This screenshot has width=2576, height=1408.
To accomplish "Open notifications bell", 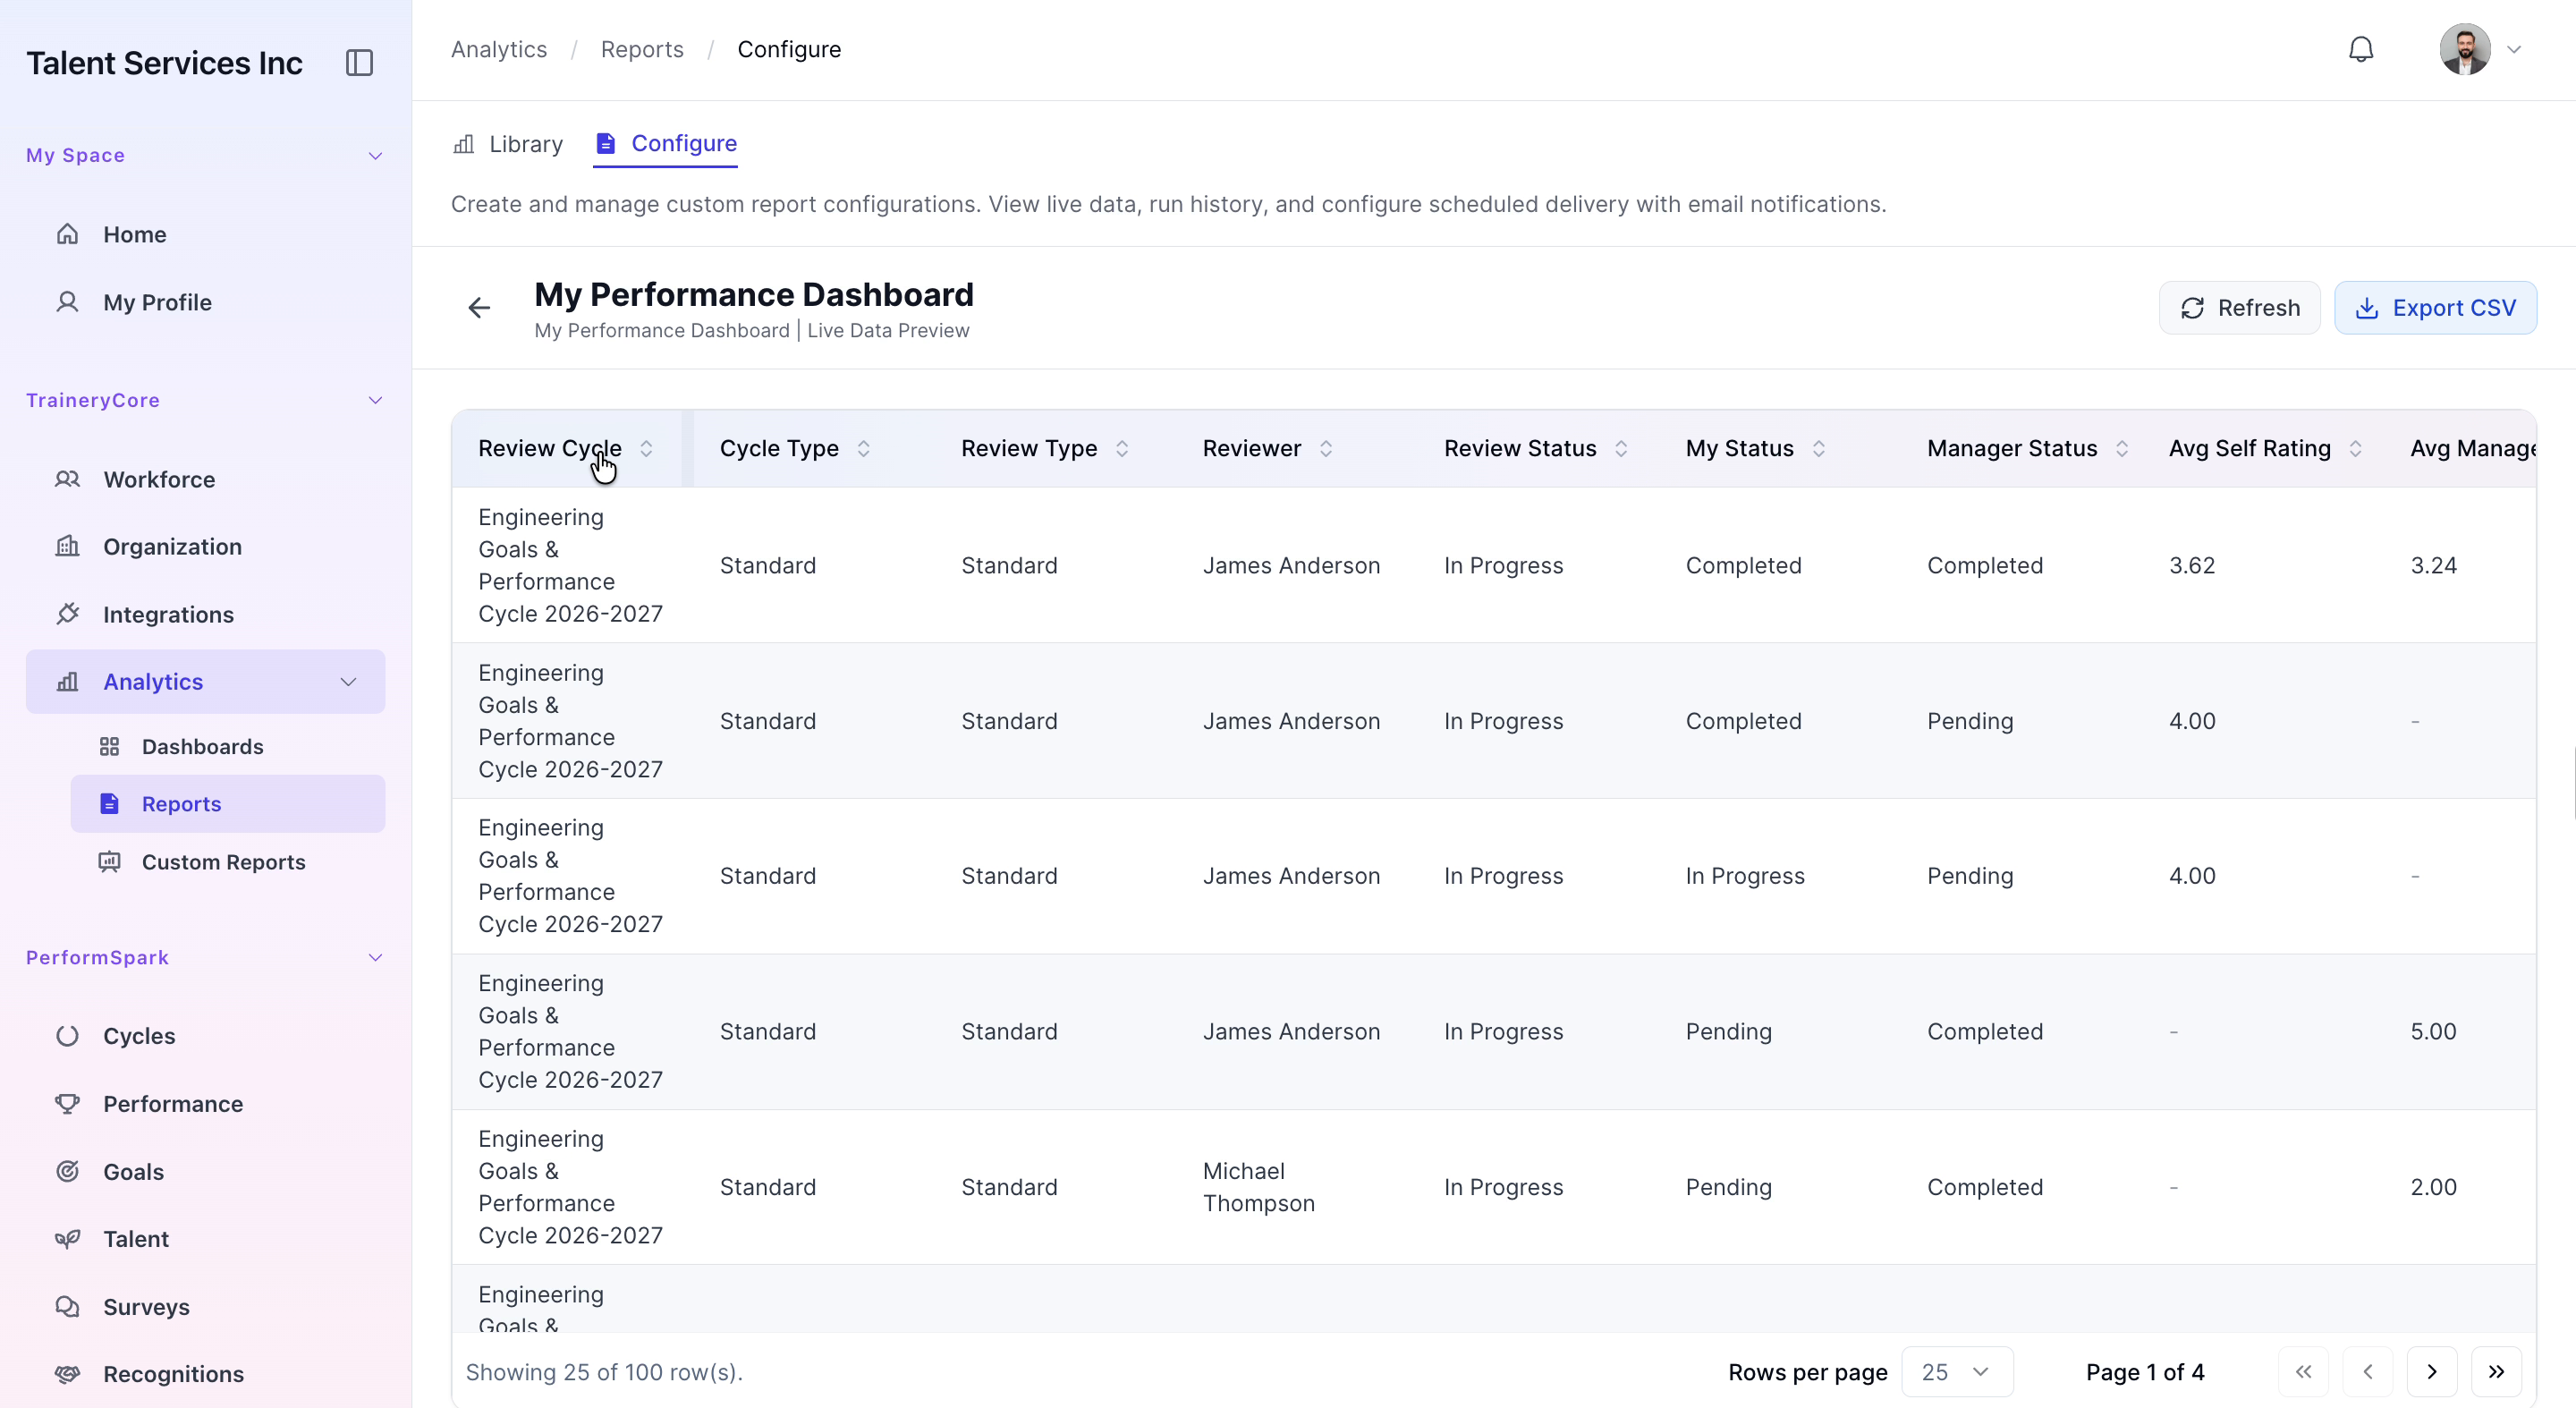I will (2360, 49).
